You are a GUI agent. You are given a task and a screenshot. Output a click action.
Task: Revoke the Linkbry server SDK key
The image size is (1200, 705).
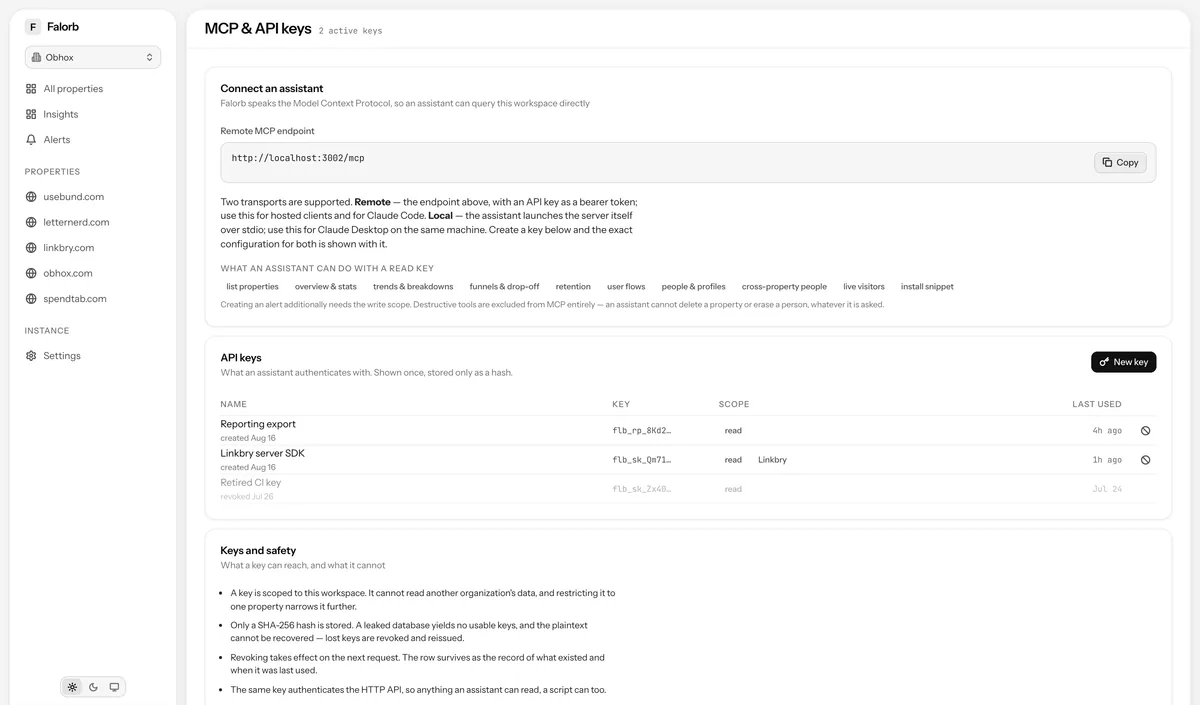1146,460
